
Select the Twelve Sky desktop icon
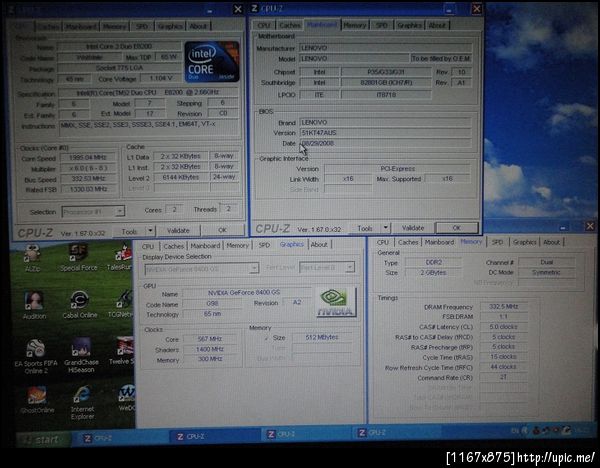click(x=122, y=351)
